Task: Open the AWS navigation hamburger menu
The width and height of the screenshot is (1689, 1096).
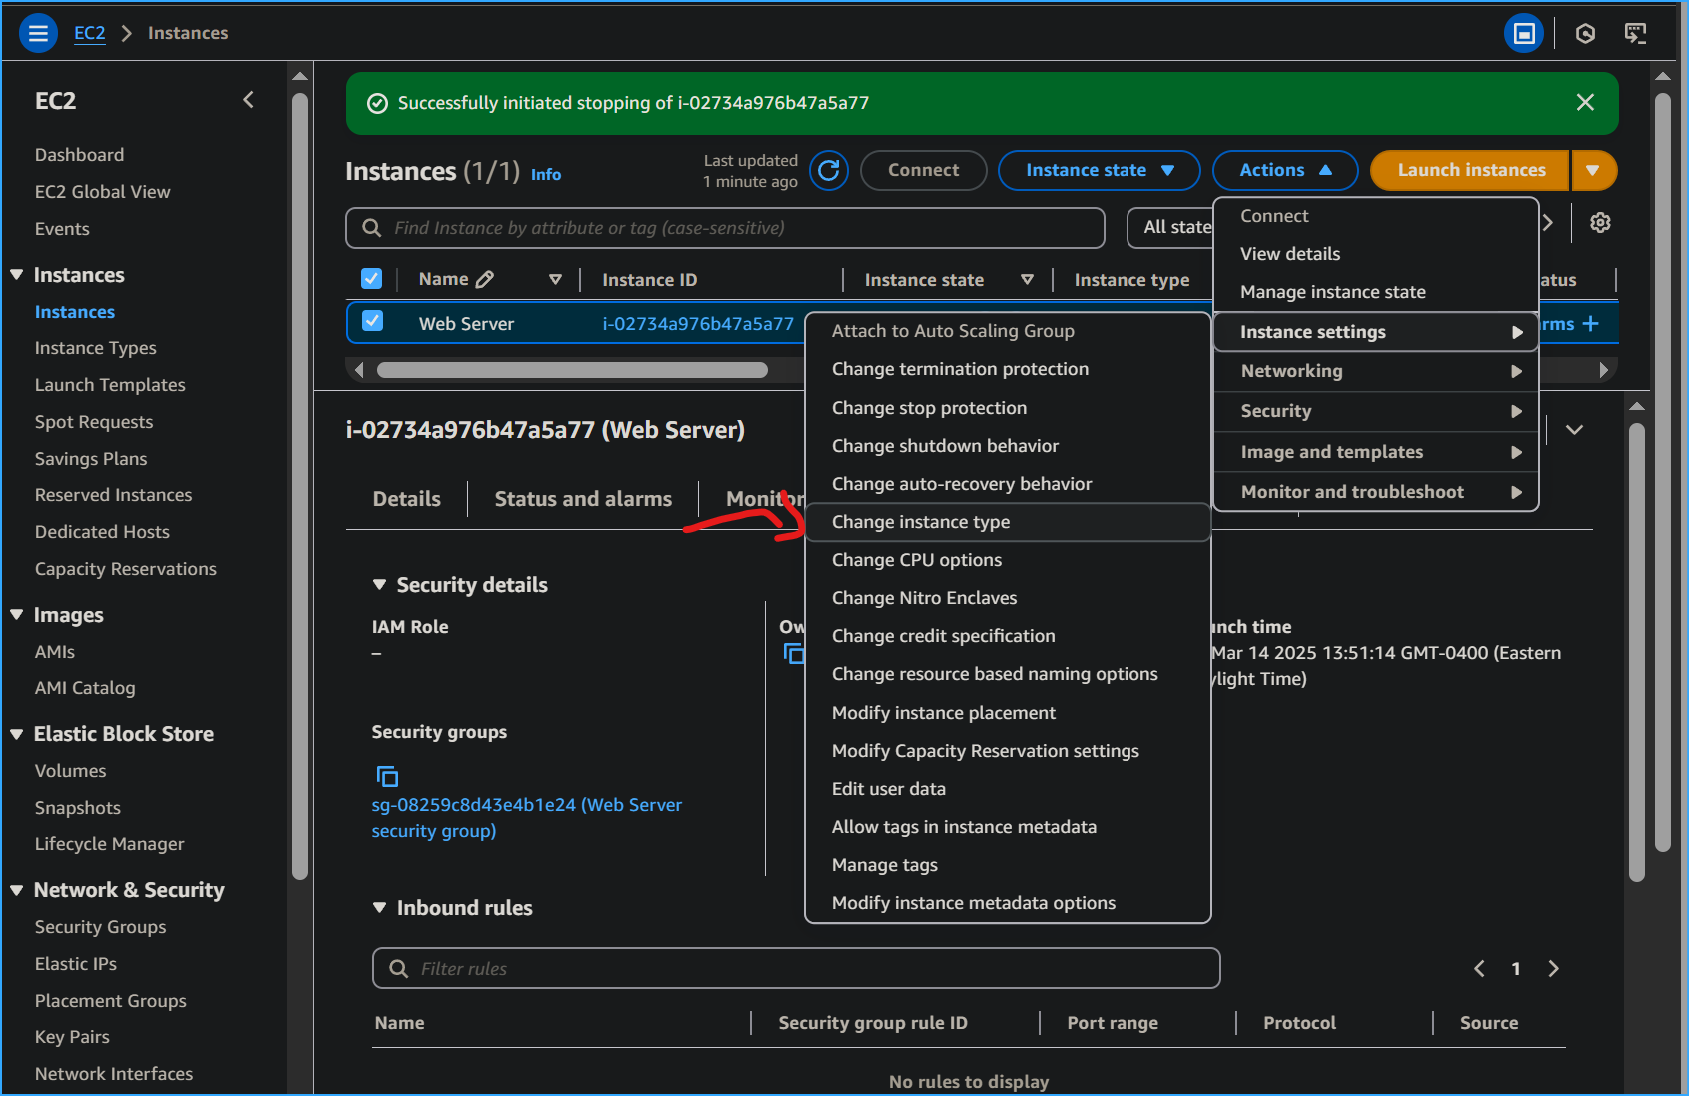Action: pos(38,33)
